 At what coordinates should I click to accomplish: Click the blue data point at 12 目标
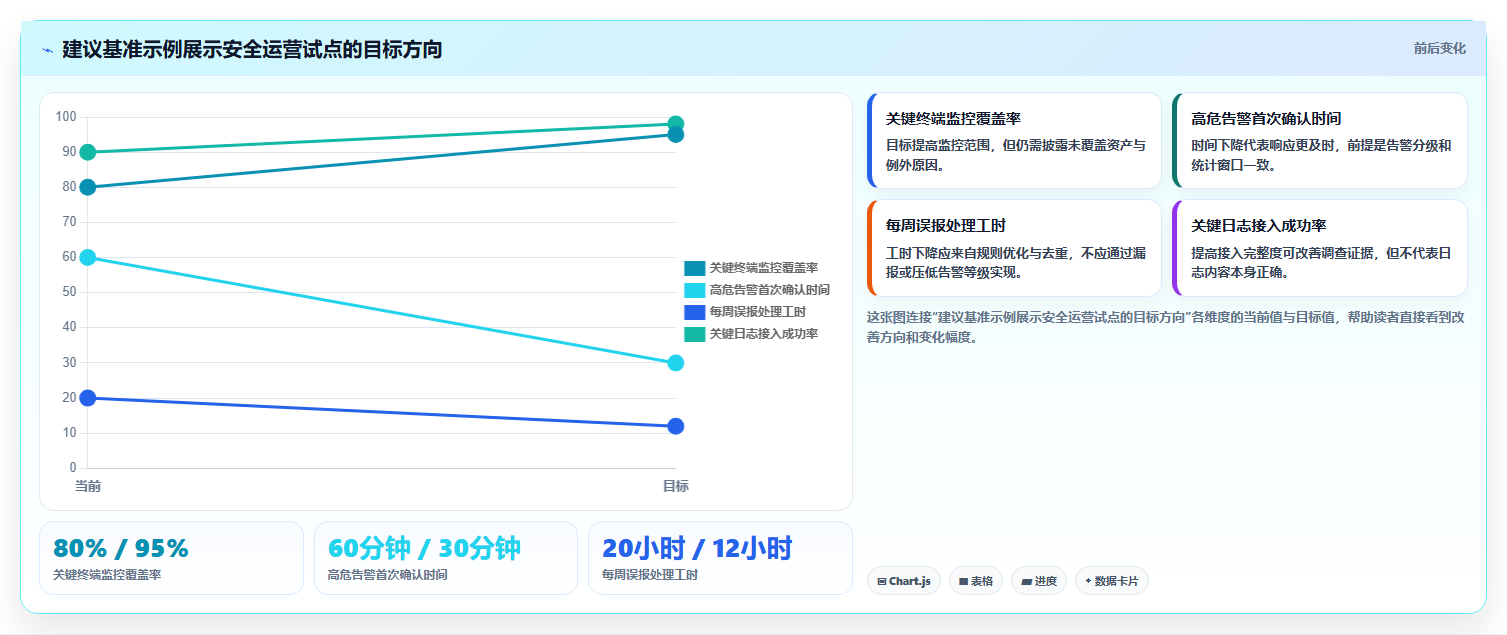tap(676, 426)
